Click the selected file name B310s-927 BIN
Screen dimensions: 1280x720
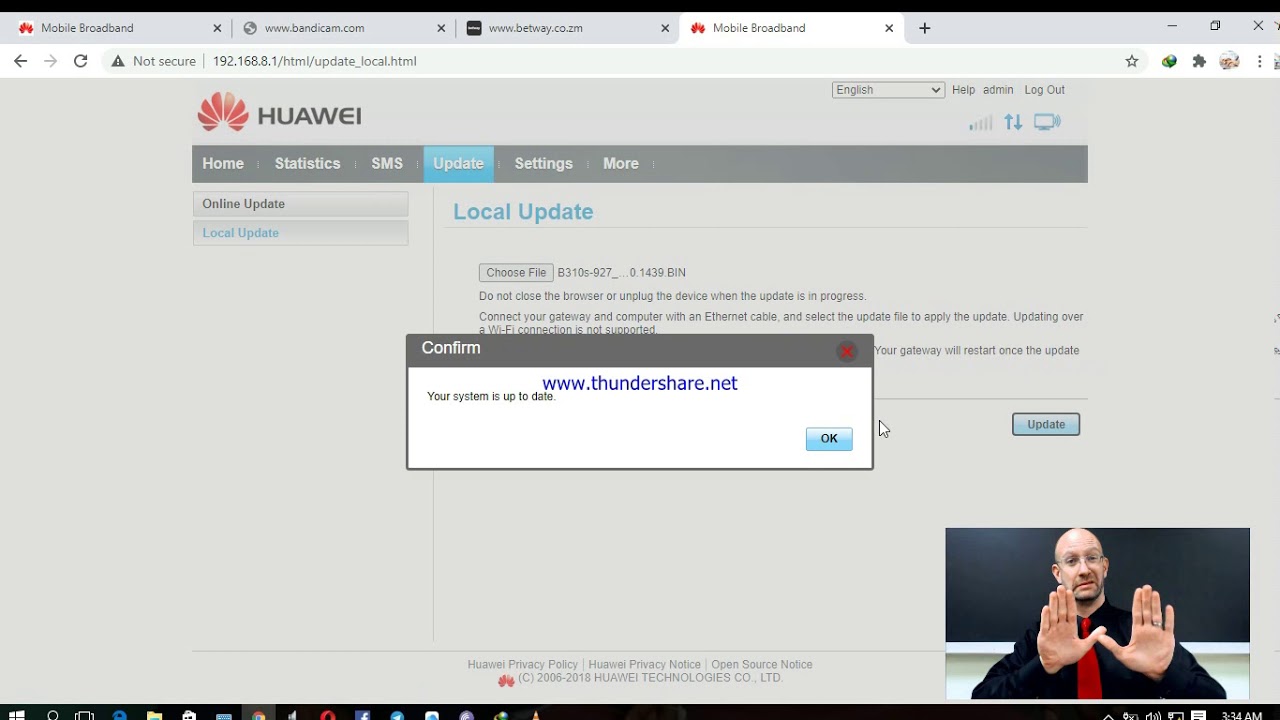[x=621, y=273]
